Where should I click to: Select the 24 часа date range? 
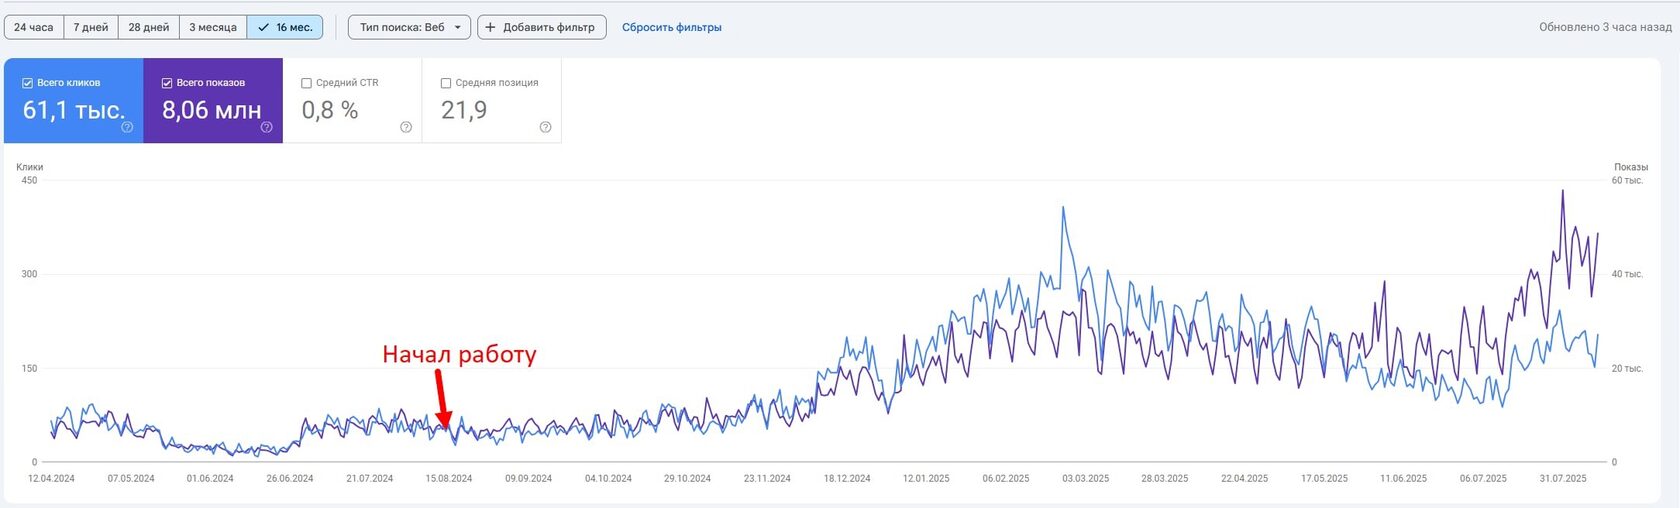point(34,27)
